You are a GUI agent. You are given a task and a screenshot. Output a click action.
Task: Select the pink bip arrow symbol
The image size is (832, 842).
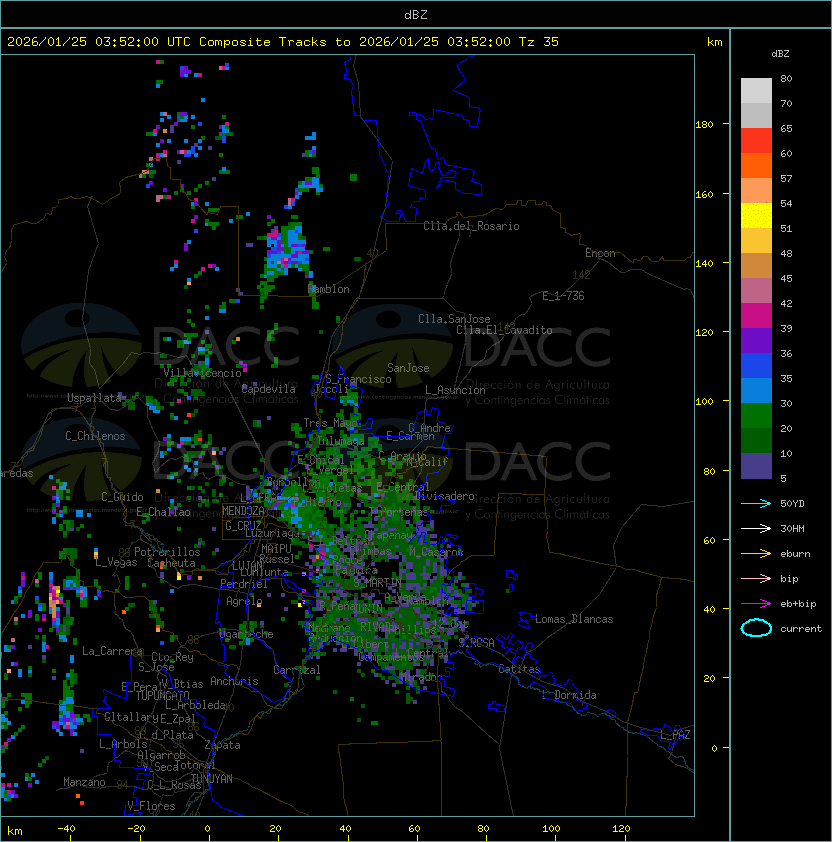pos(756,578)
